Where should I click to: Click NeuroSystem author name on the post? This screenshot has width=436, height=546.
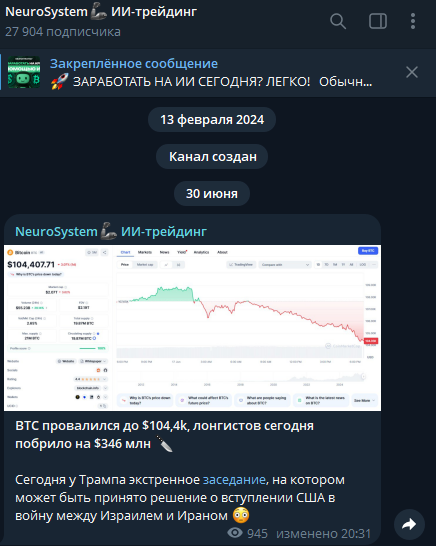[x=111, y=232]
